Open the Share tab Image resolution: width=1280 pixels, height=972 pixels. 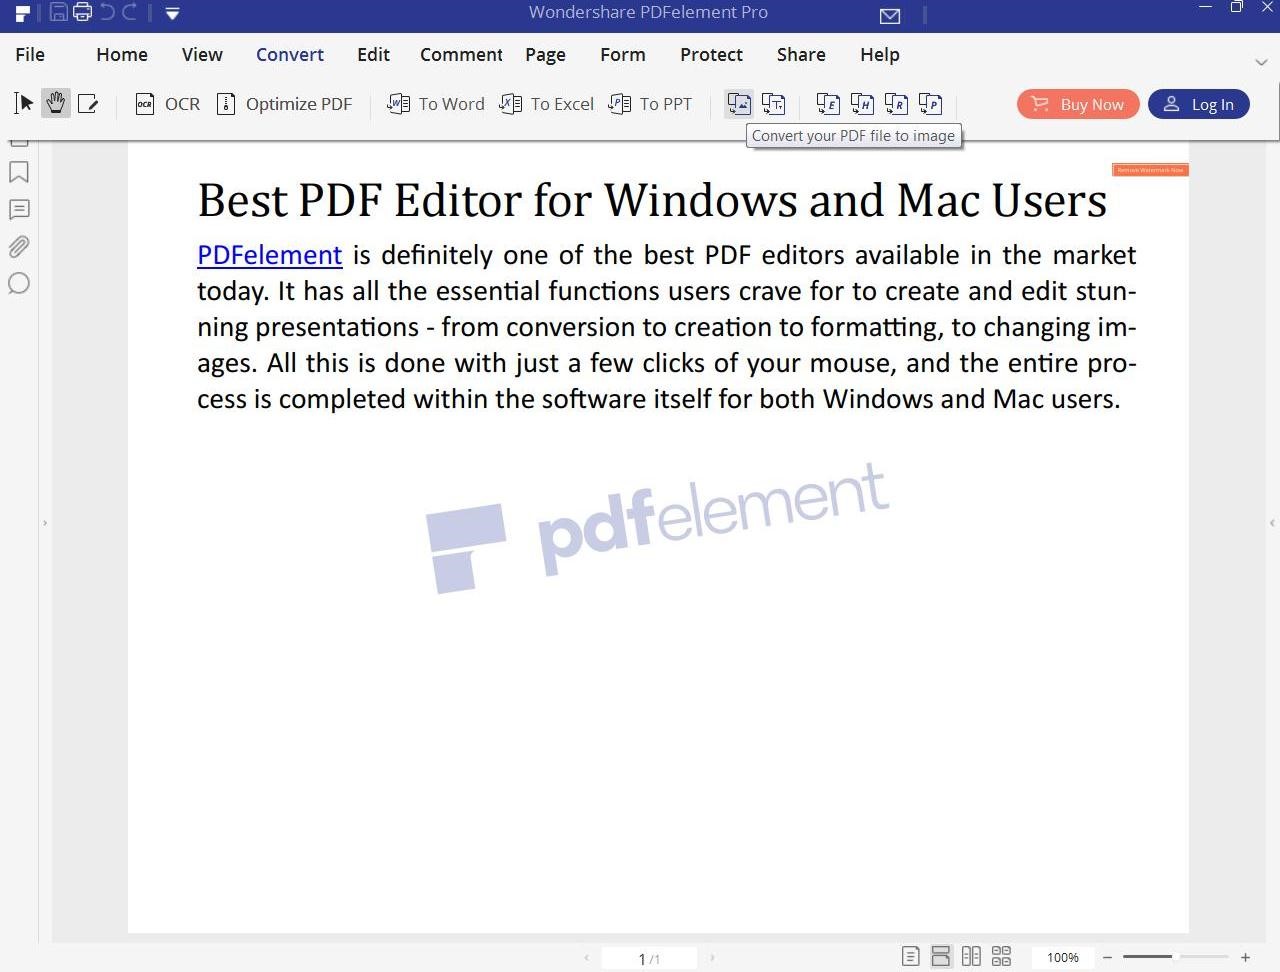801,55
